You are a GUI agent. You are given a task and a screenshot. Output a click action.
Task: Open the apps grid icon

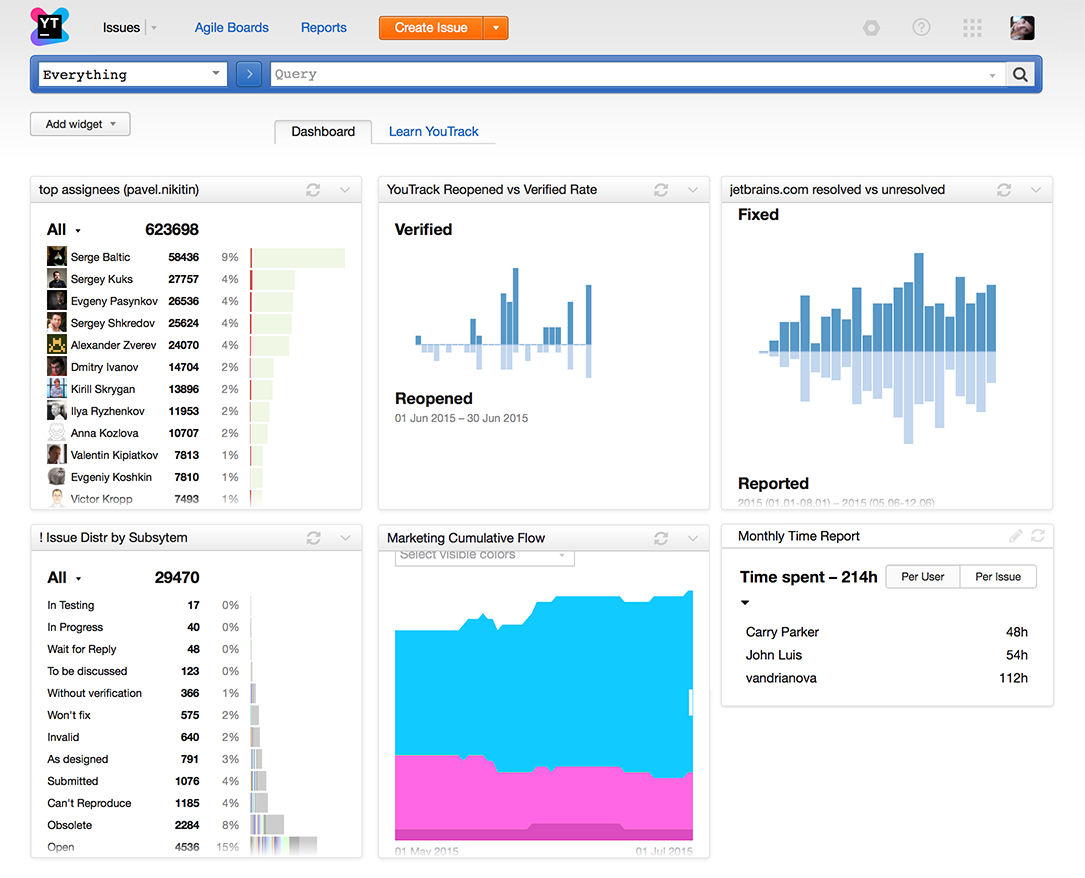tap(972, 28)
